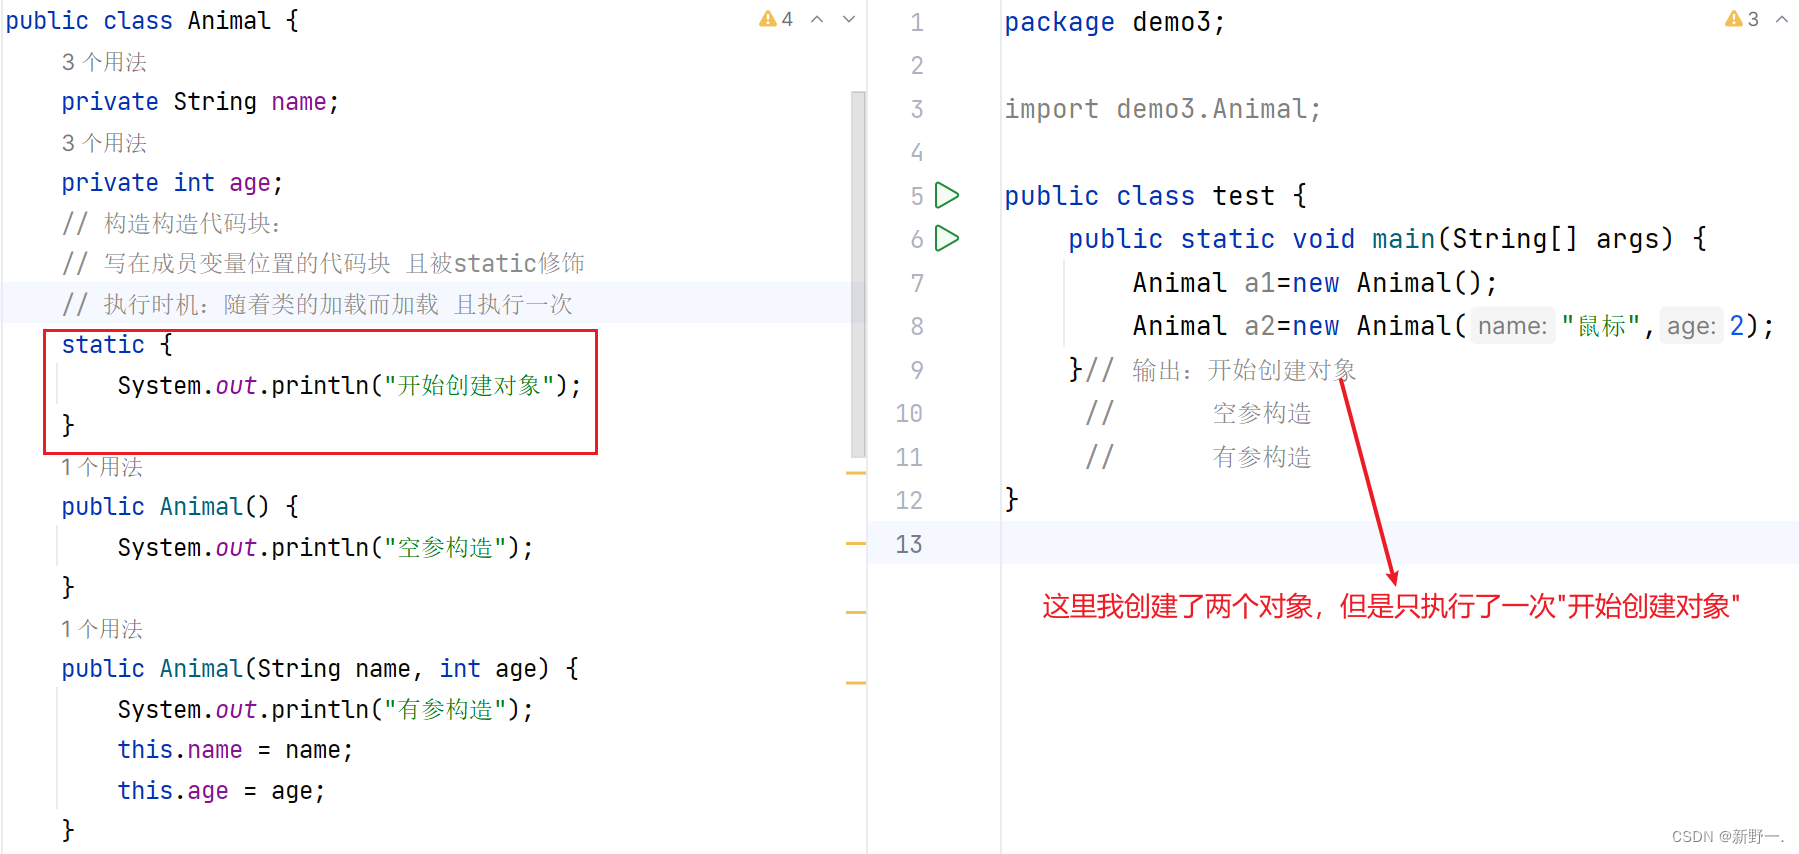Screen dimensions: 1799x854
Task: Open '1 个用法' hint above Animal() constructor
Action: pyautogui.click(x=102, y=467)
